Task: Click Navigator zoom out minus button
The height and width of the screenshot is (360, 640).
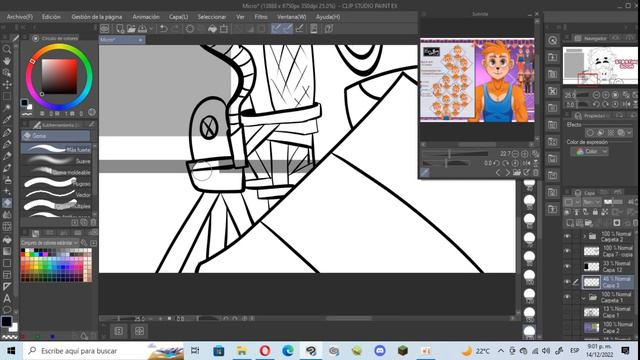Action: pos(597,95)
